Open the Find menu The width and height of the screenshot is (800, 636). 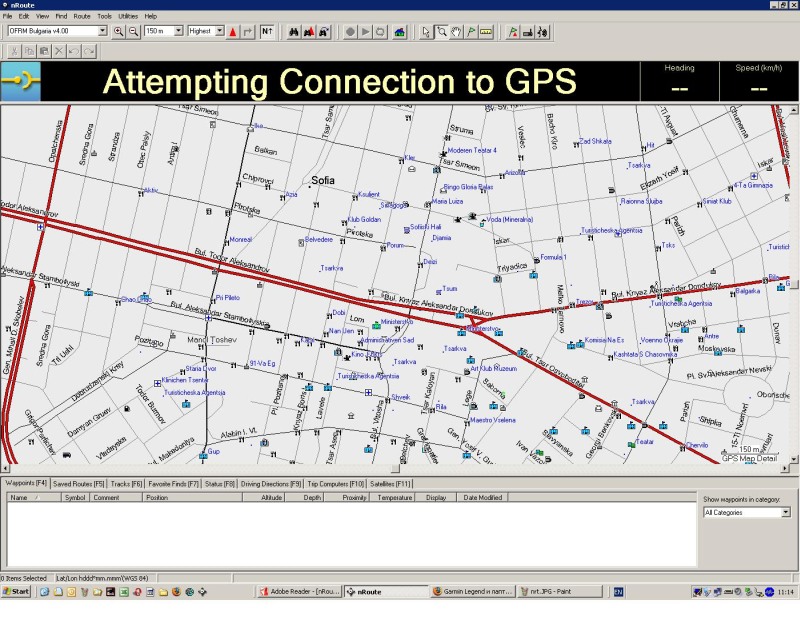[x=61, y=16]
